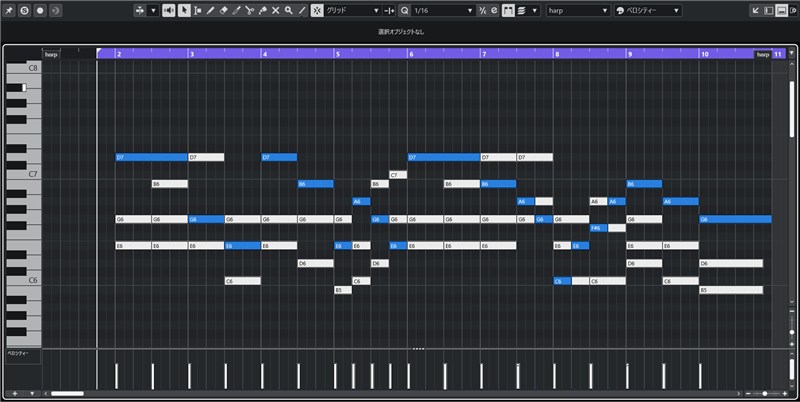Screen dimensions: 800x402
Task: Select the Zoom magnifier tool
Action: pos(289,10)
